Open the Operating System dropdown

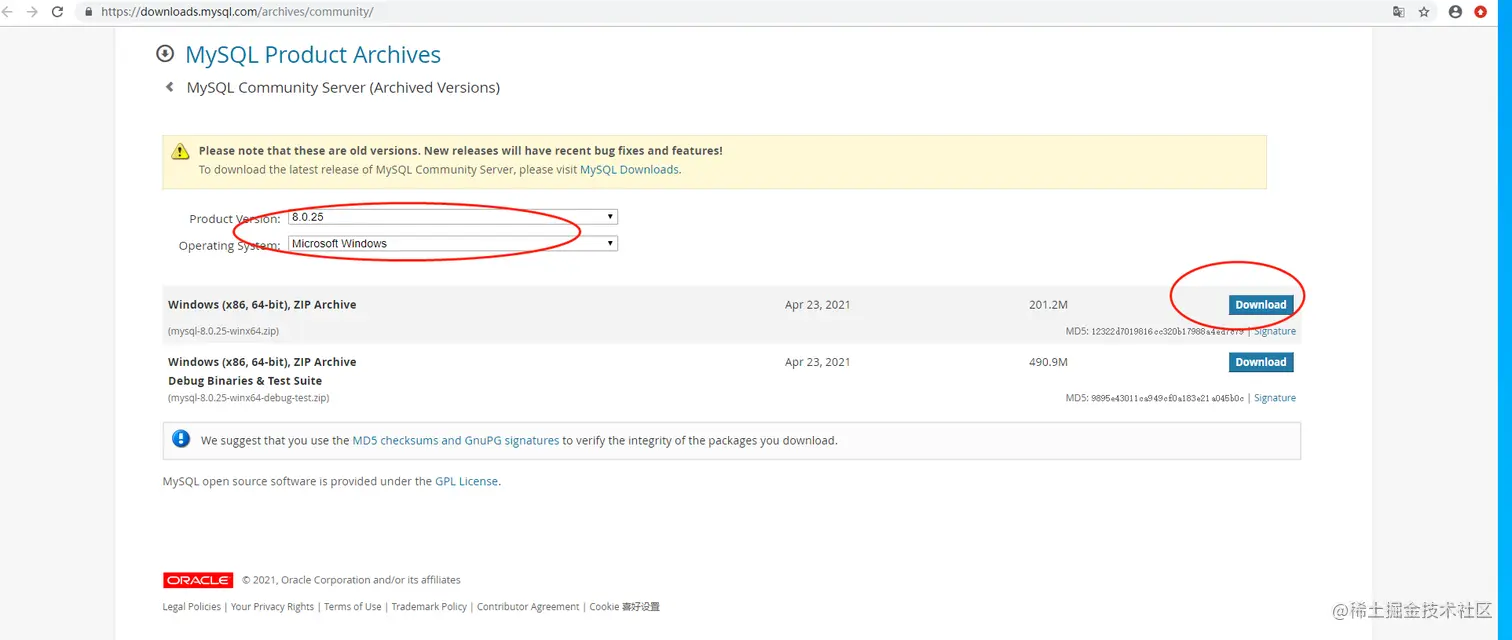coord(453,243)
